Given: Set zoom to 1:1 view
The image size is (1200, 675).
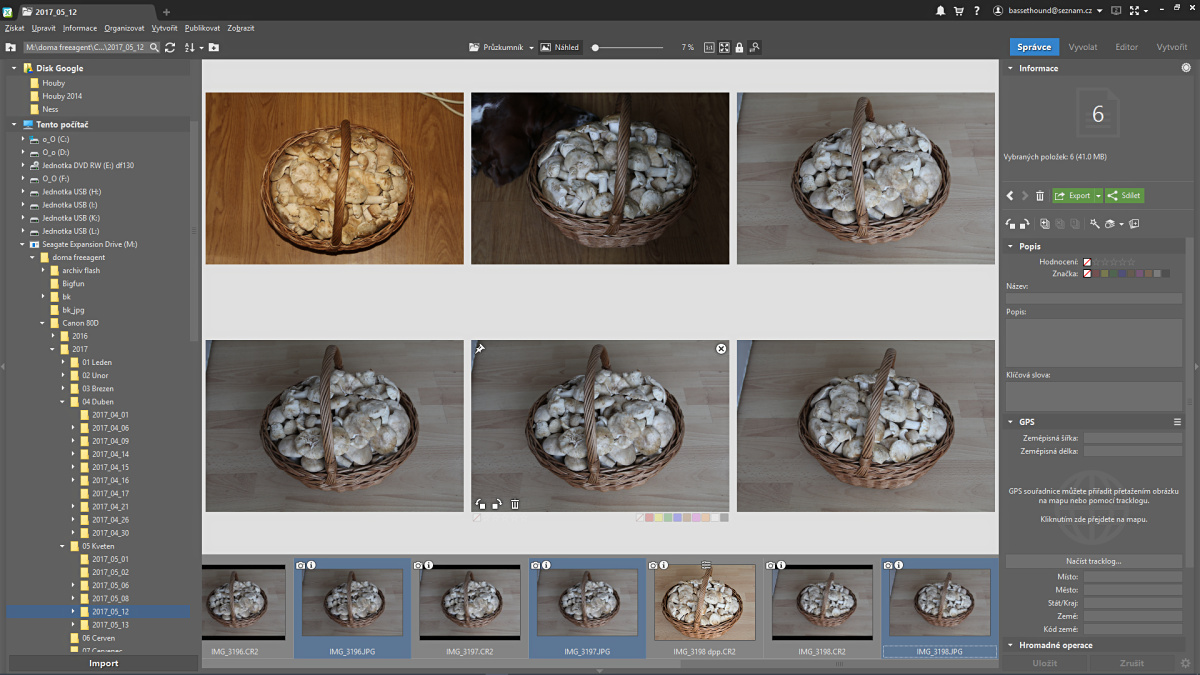Looking at the screenshot, I should tap(709, 47).
